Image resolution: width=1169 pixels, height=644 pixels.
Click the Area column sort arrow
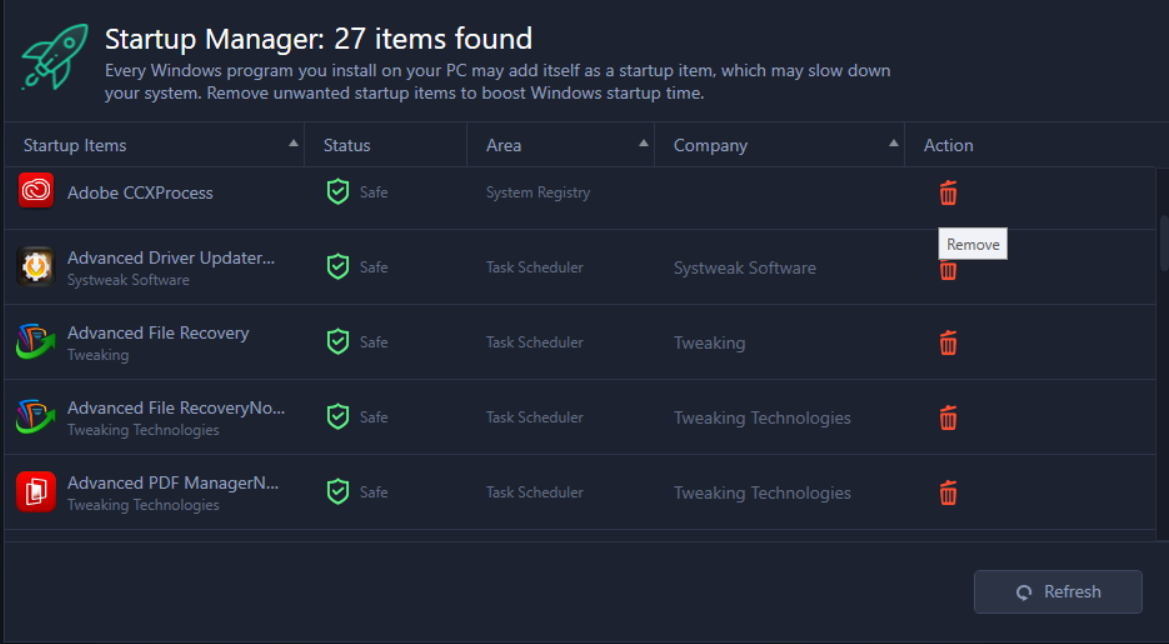(644, 143)
